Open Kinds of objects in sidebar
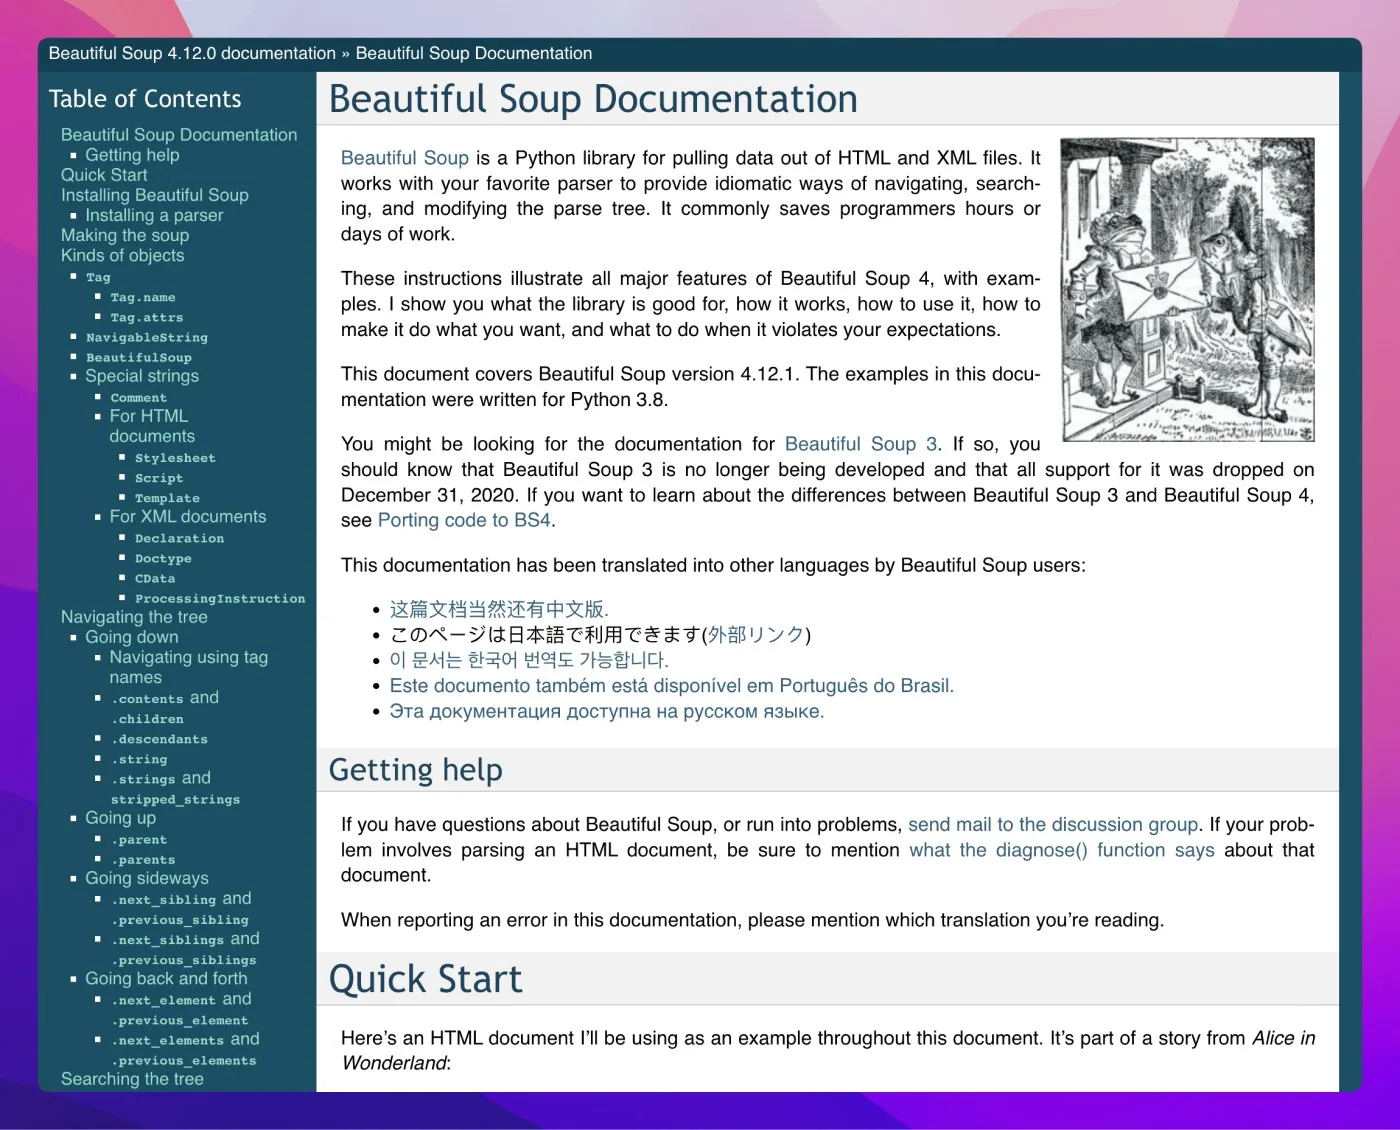This screenshot has width=1400, height=1130. point(122,255)
